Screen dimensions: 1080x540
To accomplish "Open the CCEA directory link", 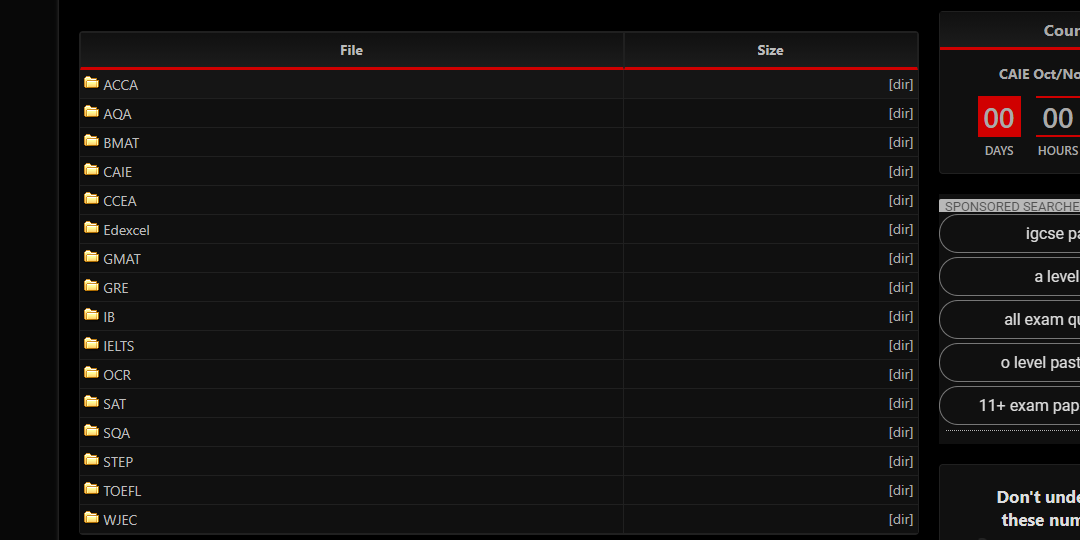I will tap(120, 200).
